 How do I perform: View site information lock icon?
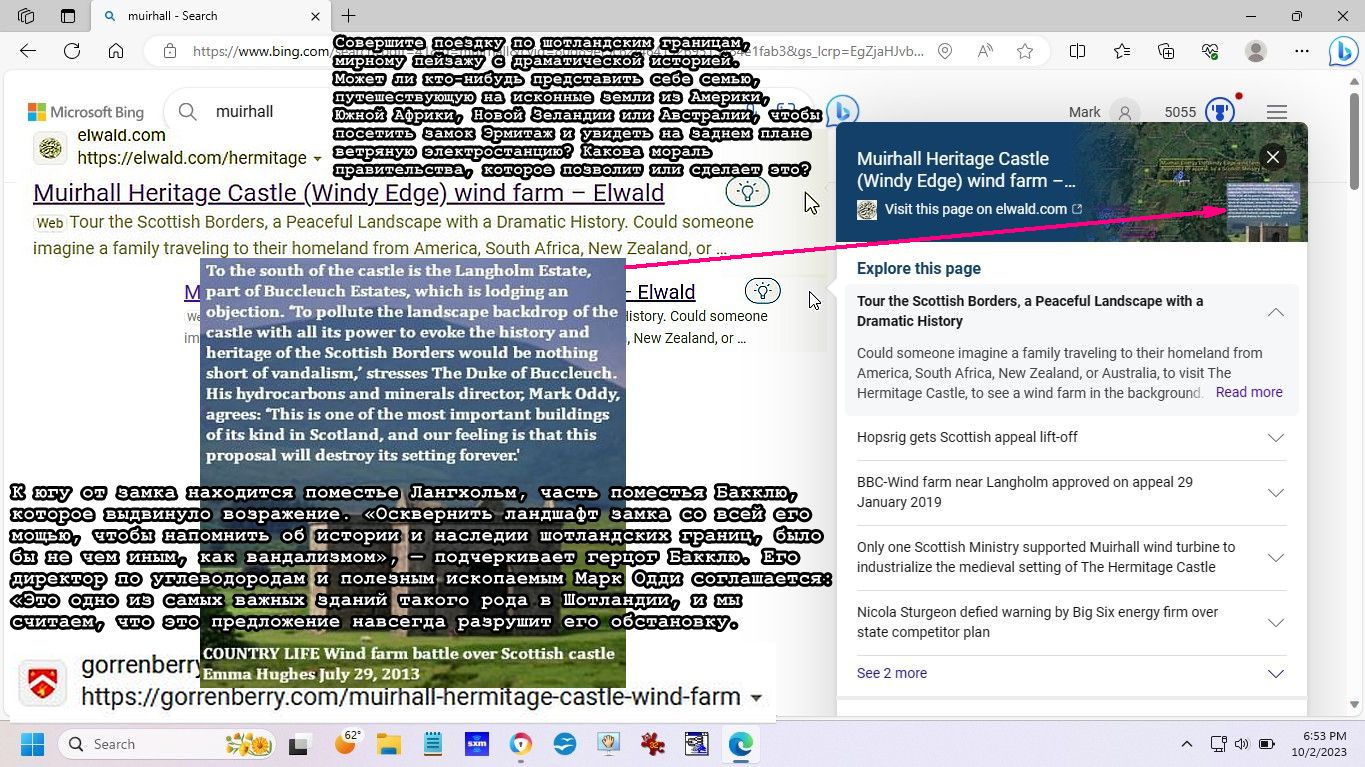point(170,51)
